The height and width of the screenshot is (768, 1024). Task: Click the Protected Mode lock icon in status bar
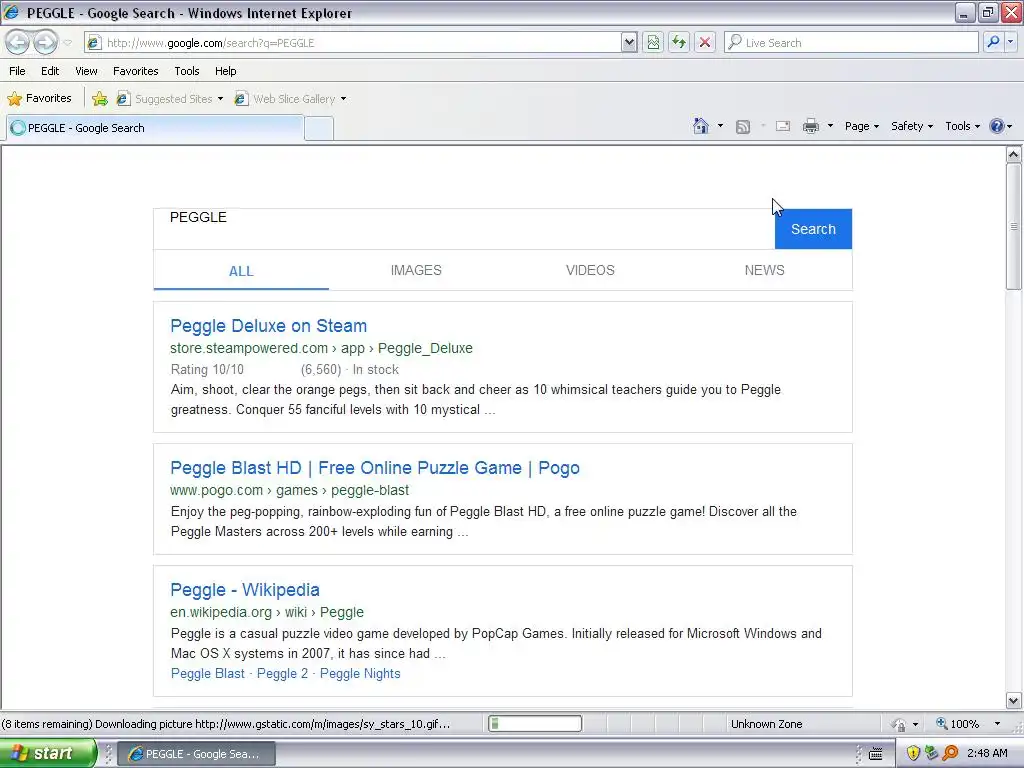(899, 724)
